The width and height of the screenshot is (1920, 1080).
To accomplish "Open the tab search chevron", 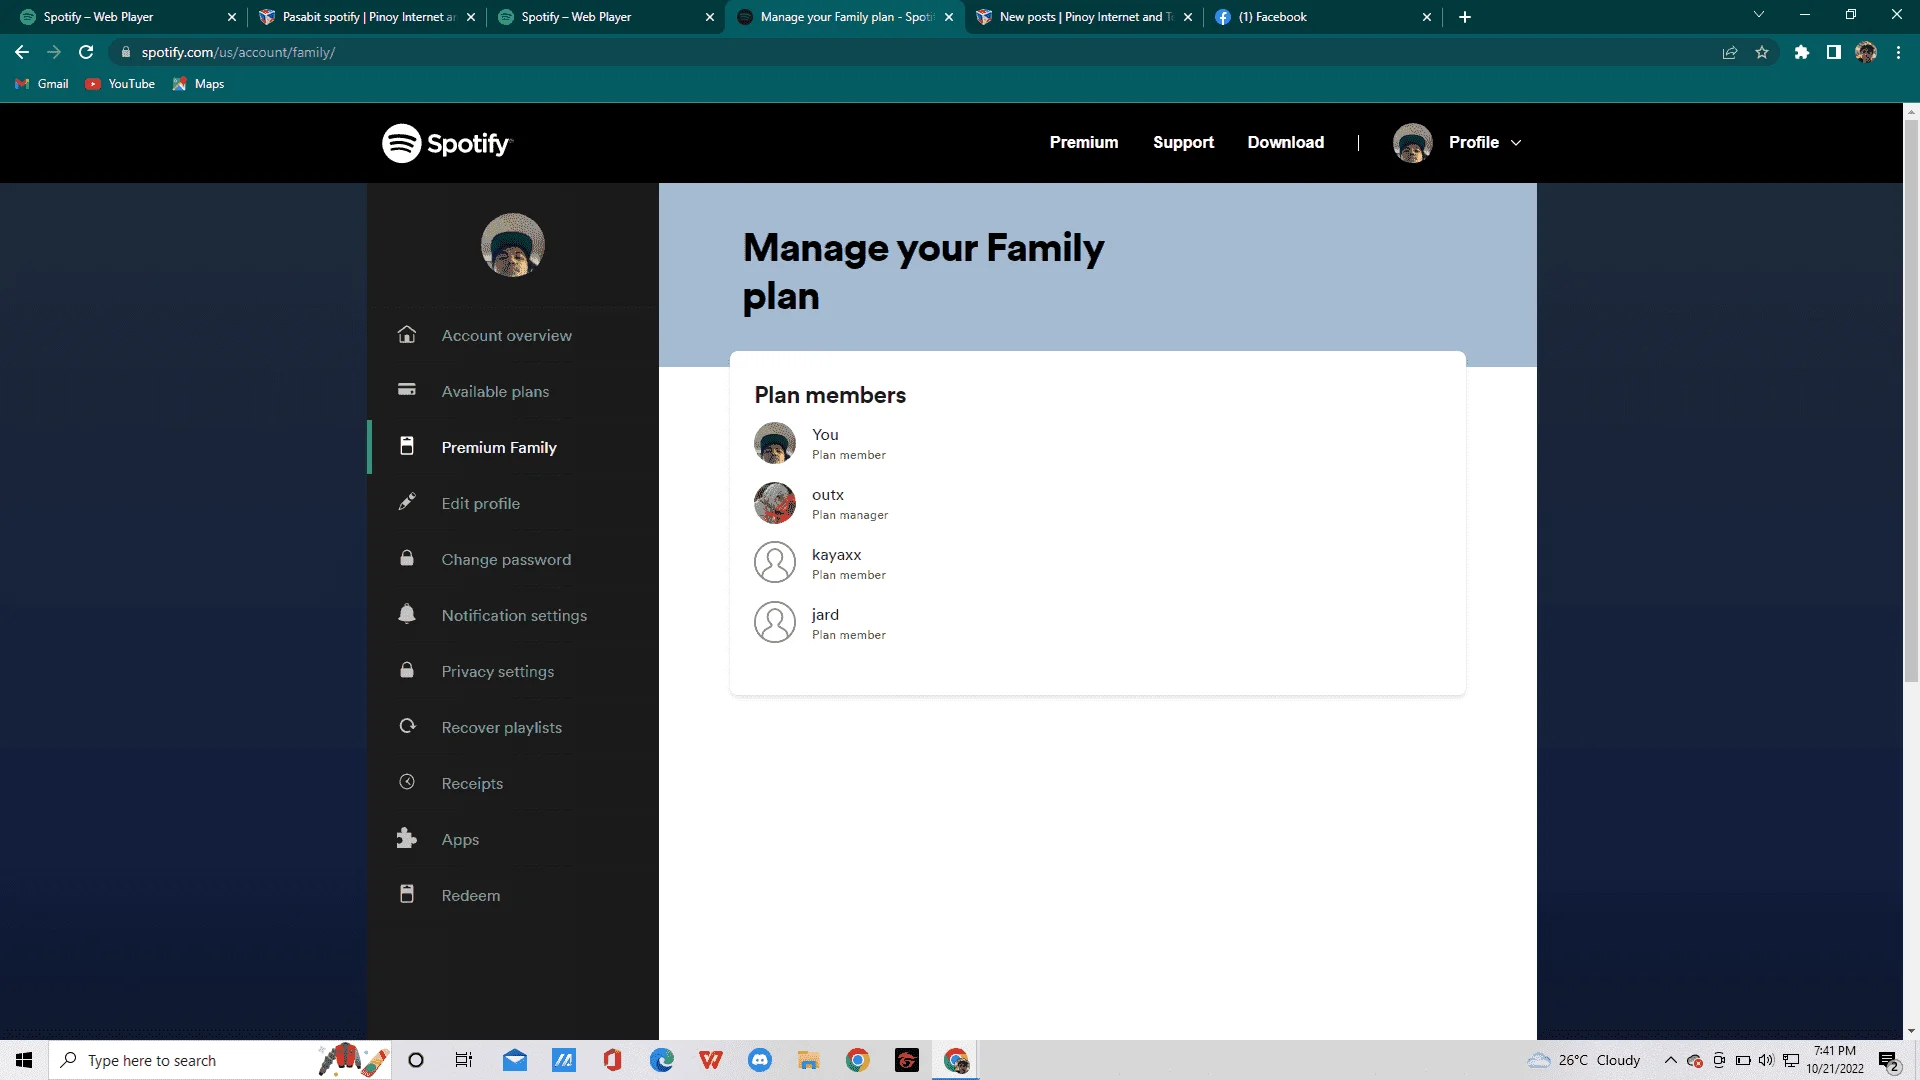I will pyautogui.click(x=1759, y=15).
